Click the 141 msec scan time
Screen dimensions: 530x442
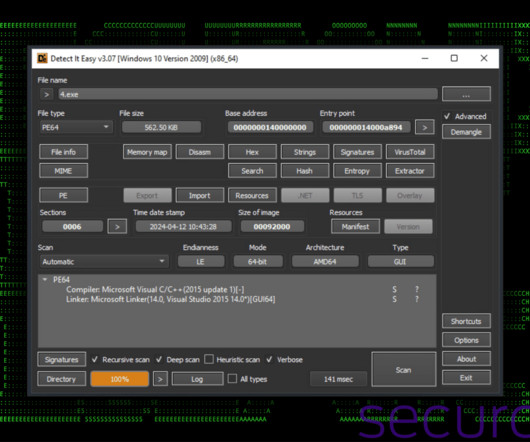[x=338, y=379]
